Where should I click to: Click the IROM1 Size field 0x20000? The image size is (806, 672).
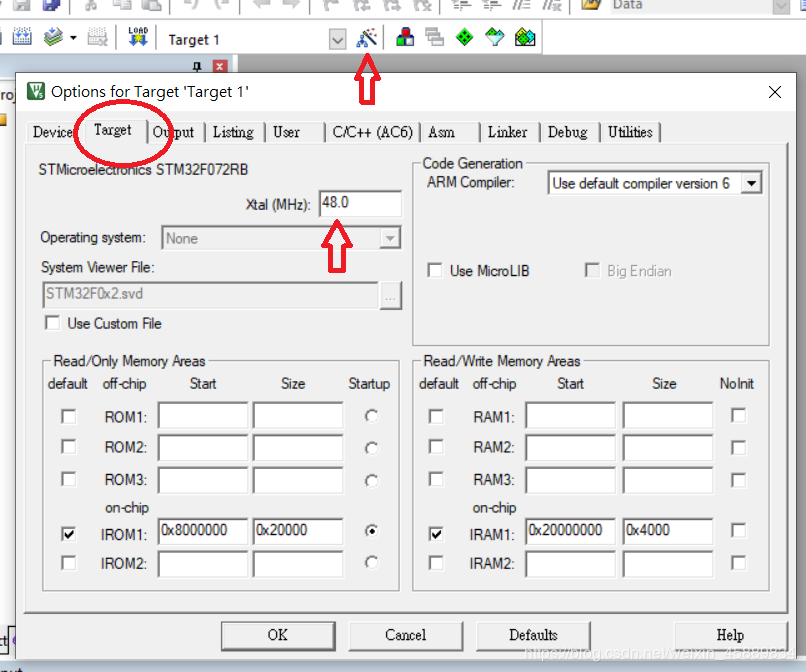(x=298, y=531)
